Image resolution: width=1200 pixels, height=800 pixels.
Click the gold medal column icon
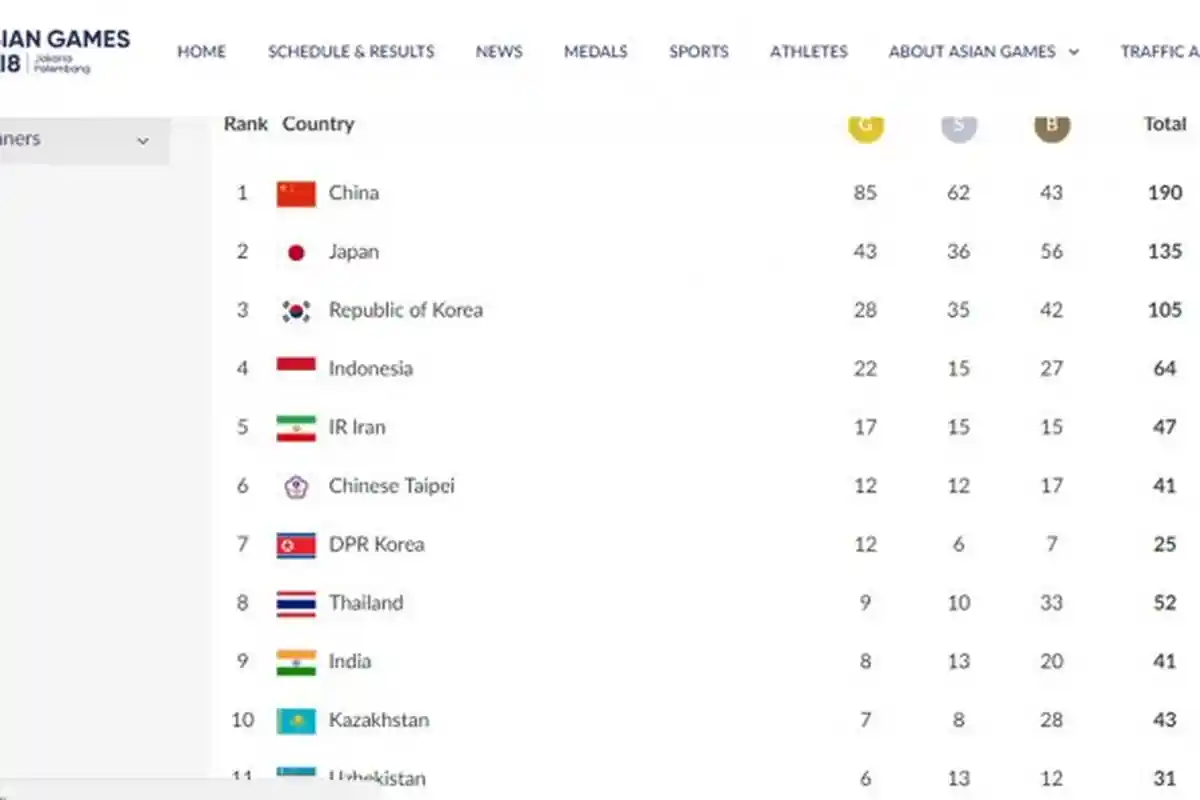coord(866,128)
